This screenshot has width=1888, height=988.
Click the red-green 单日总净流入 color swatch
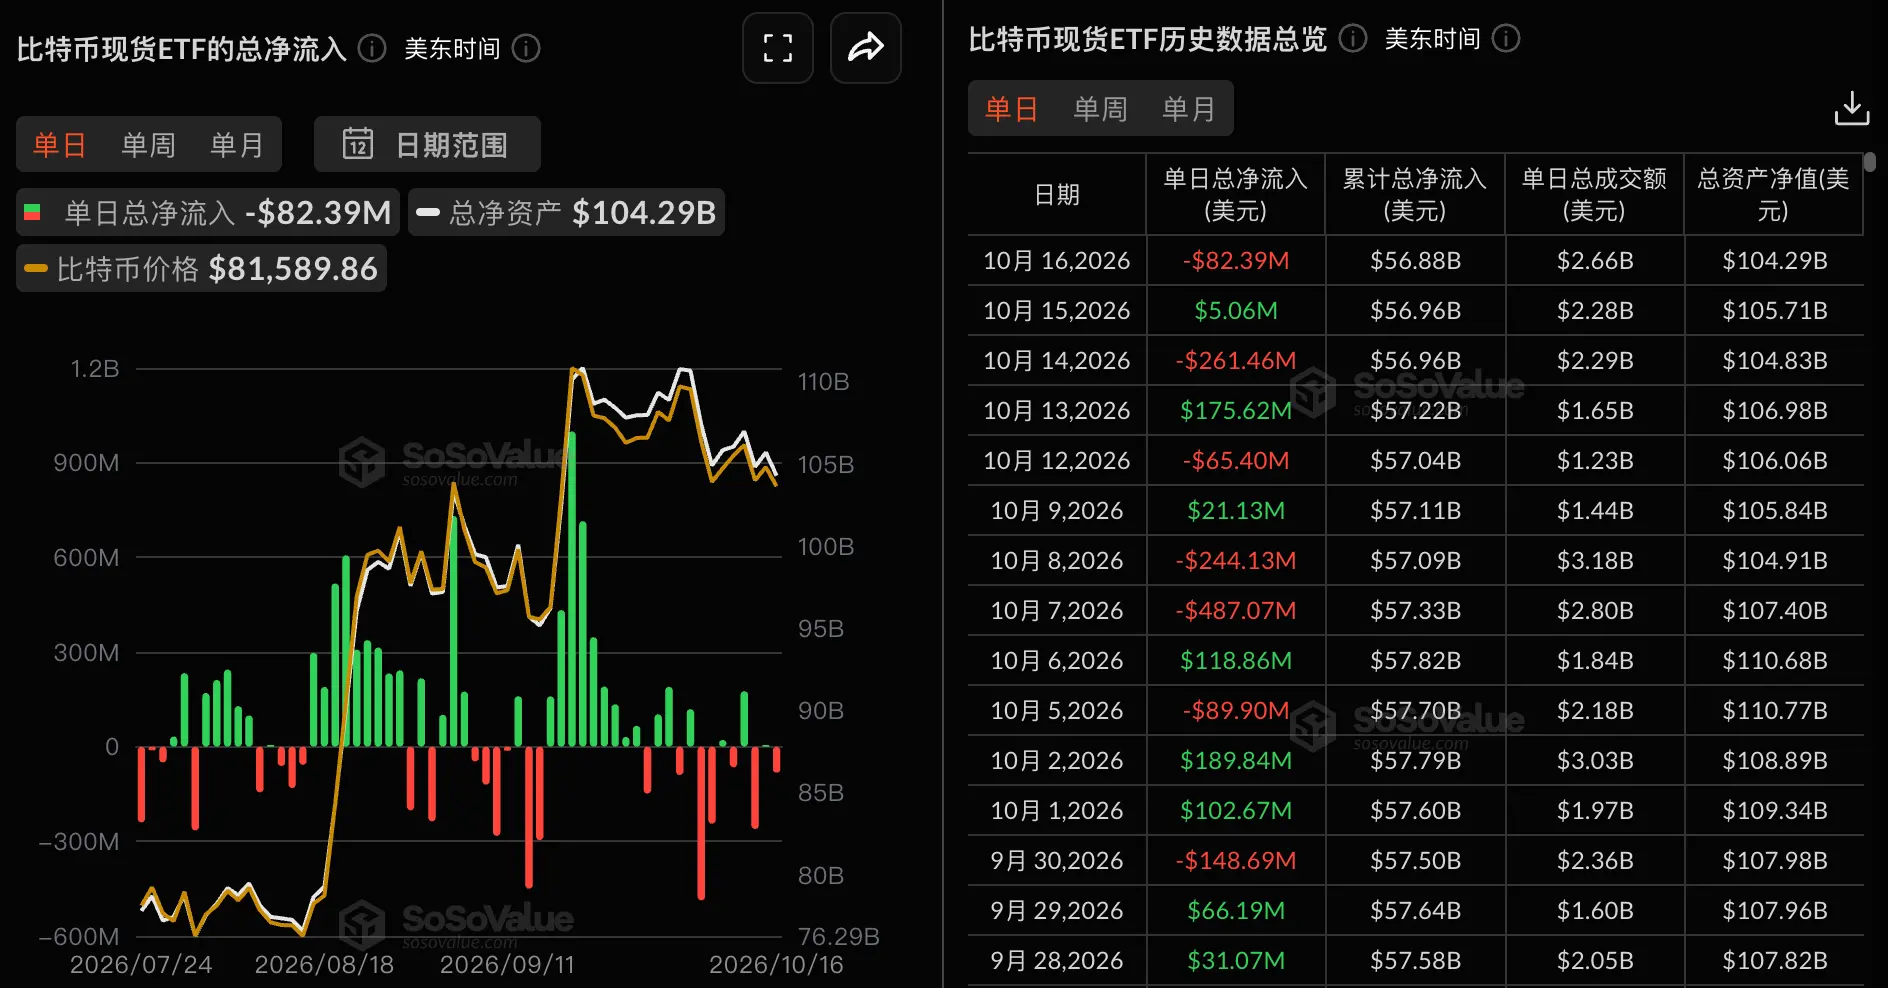(32, 212)
